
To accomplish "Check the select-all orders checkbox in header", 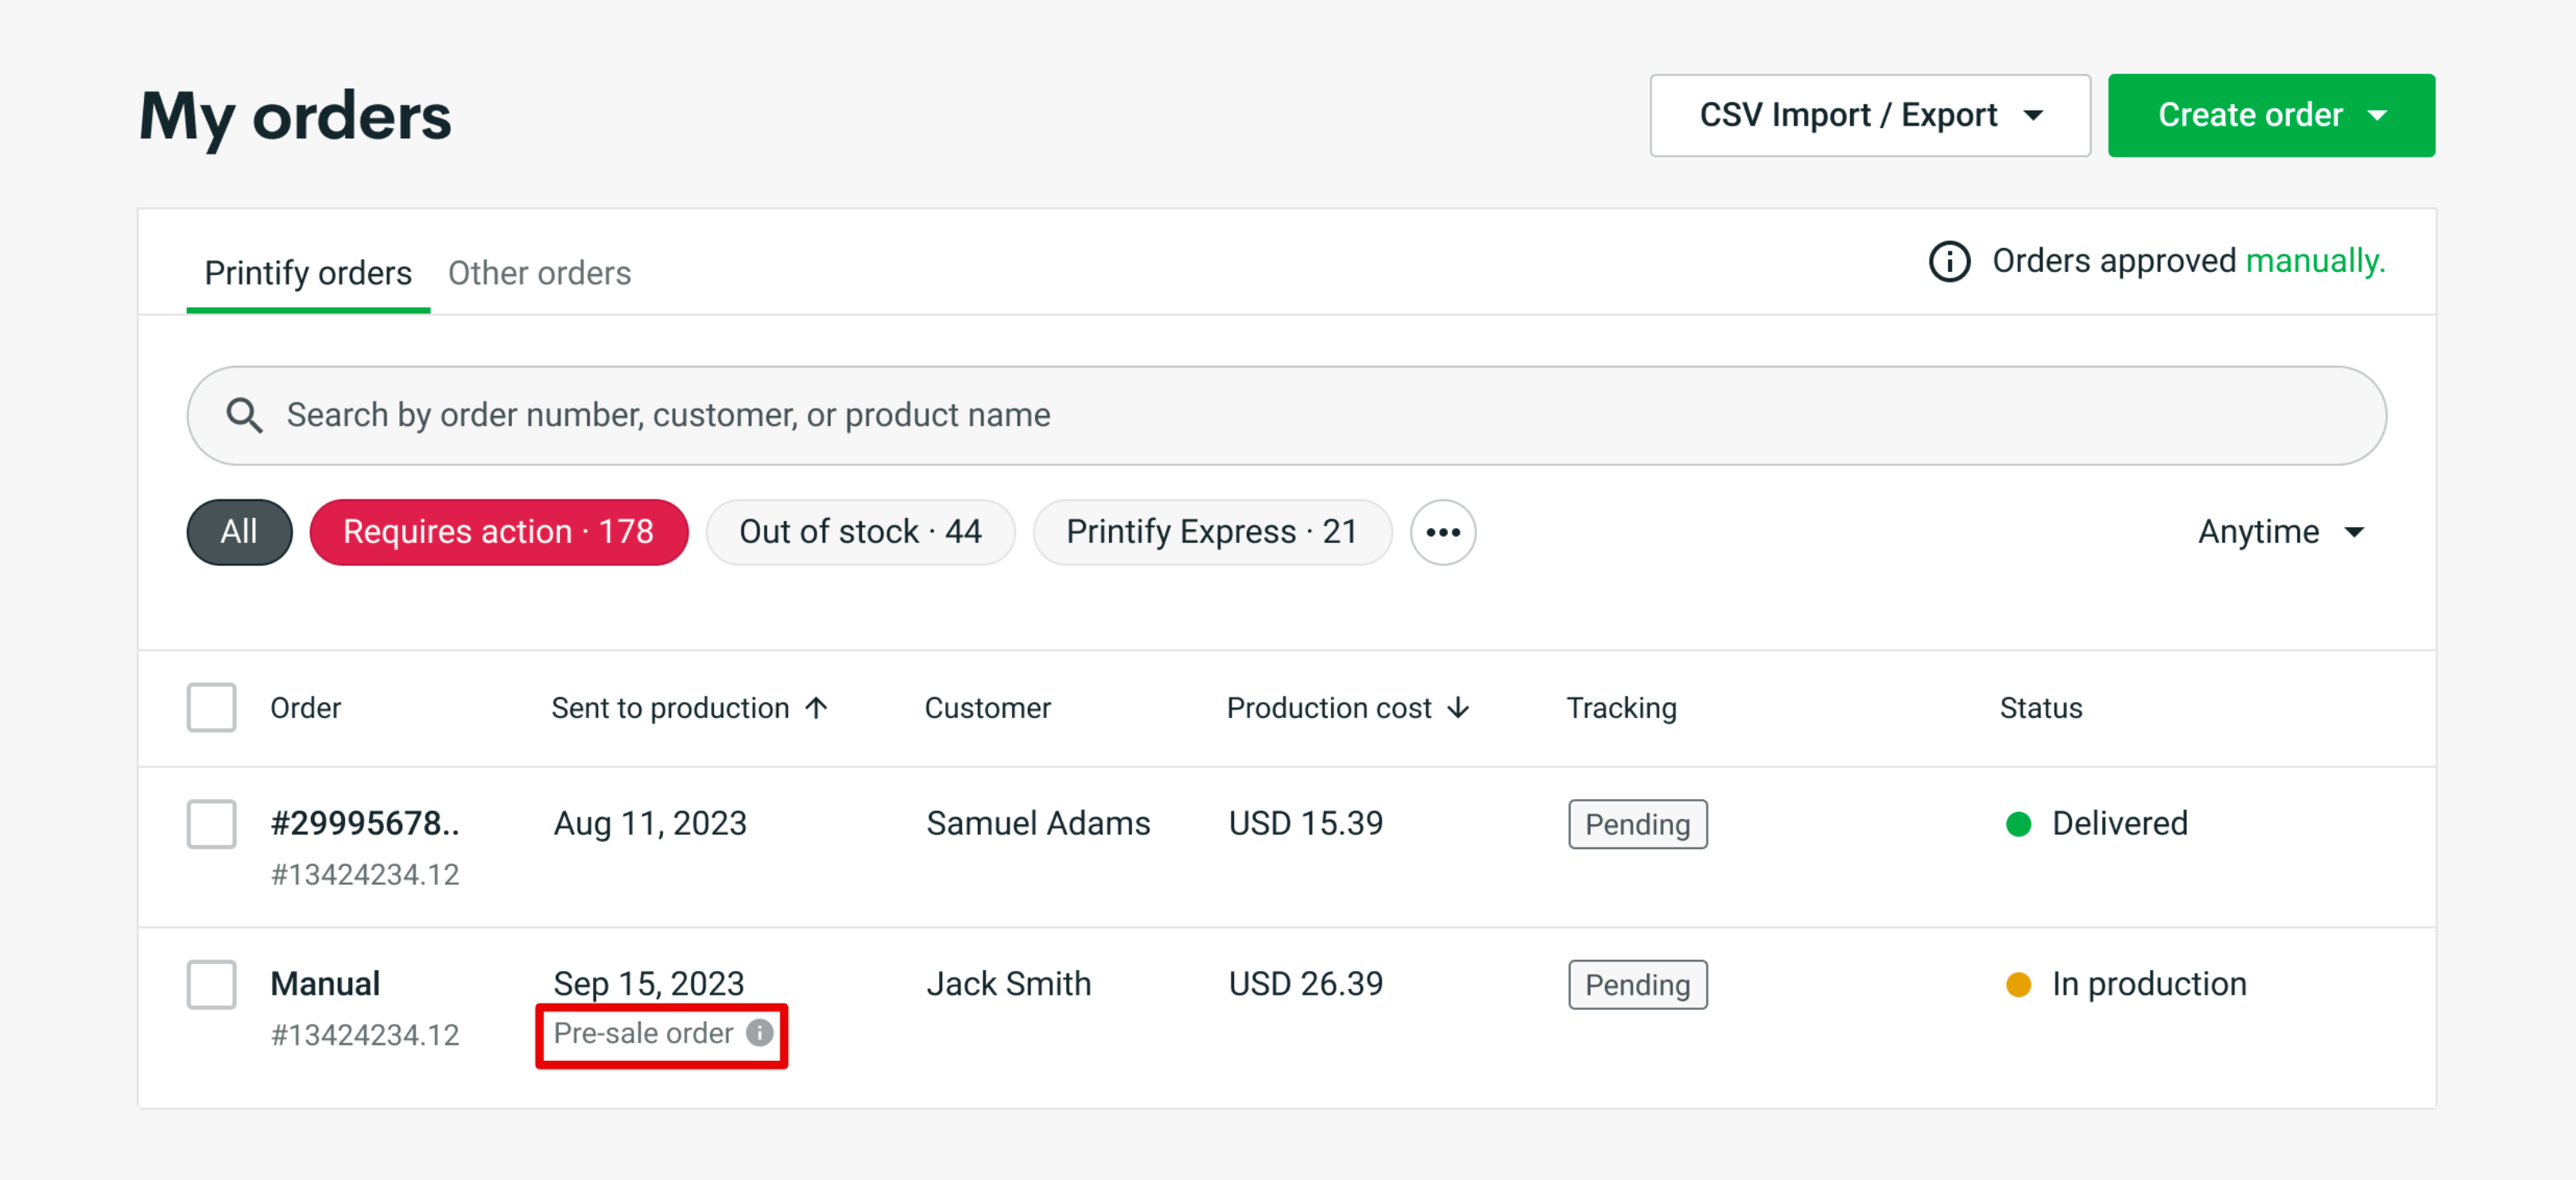I will pos(211,707).
